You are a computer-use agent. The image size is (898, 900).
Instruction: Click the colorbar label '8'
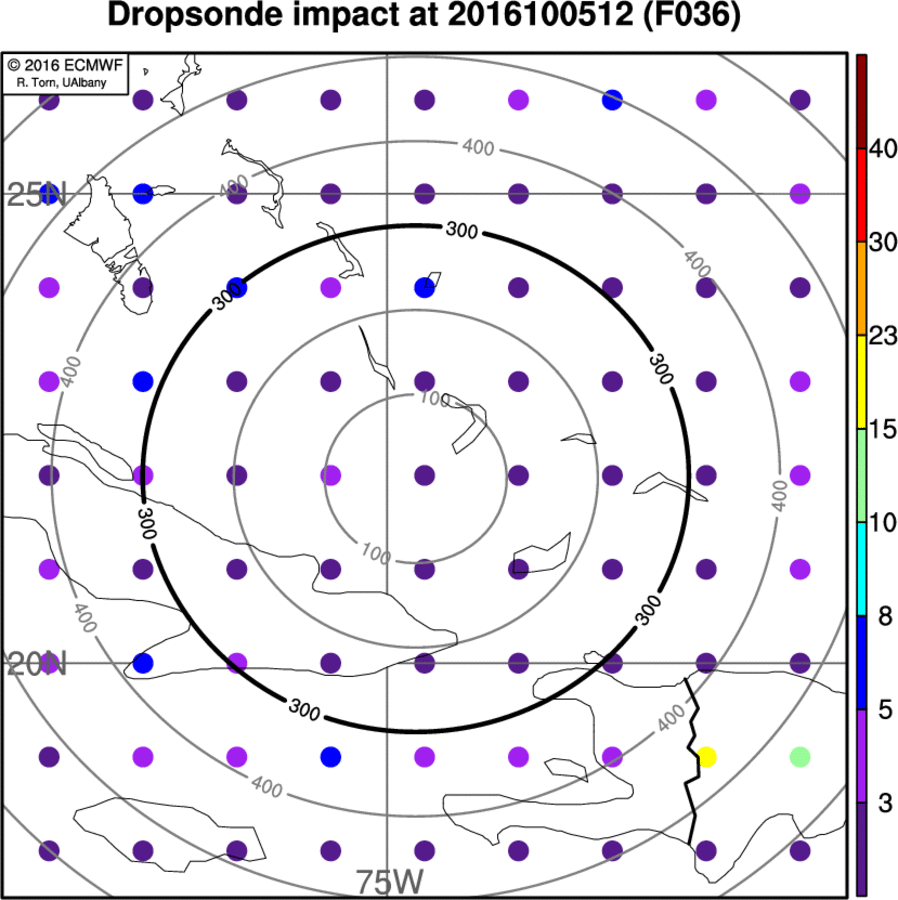(x=885, y=616)
